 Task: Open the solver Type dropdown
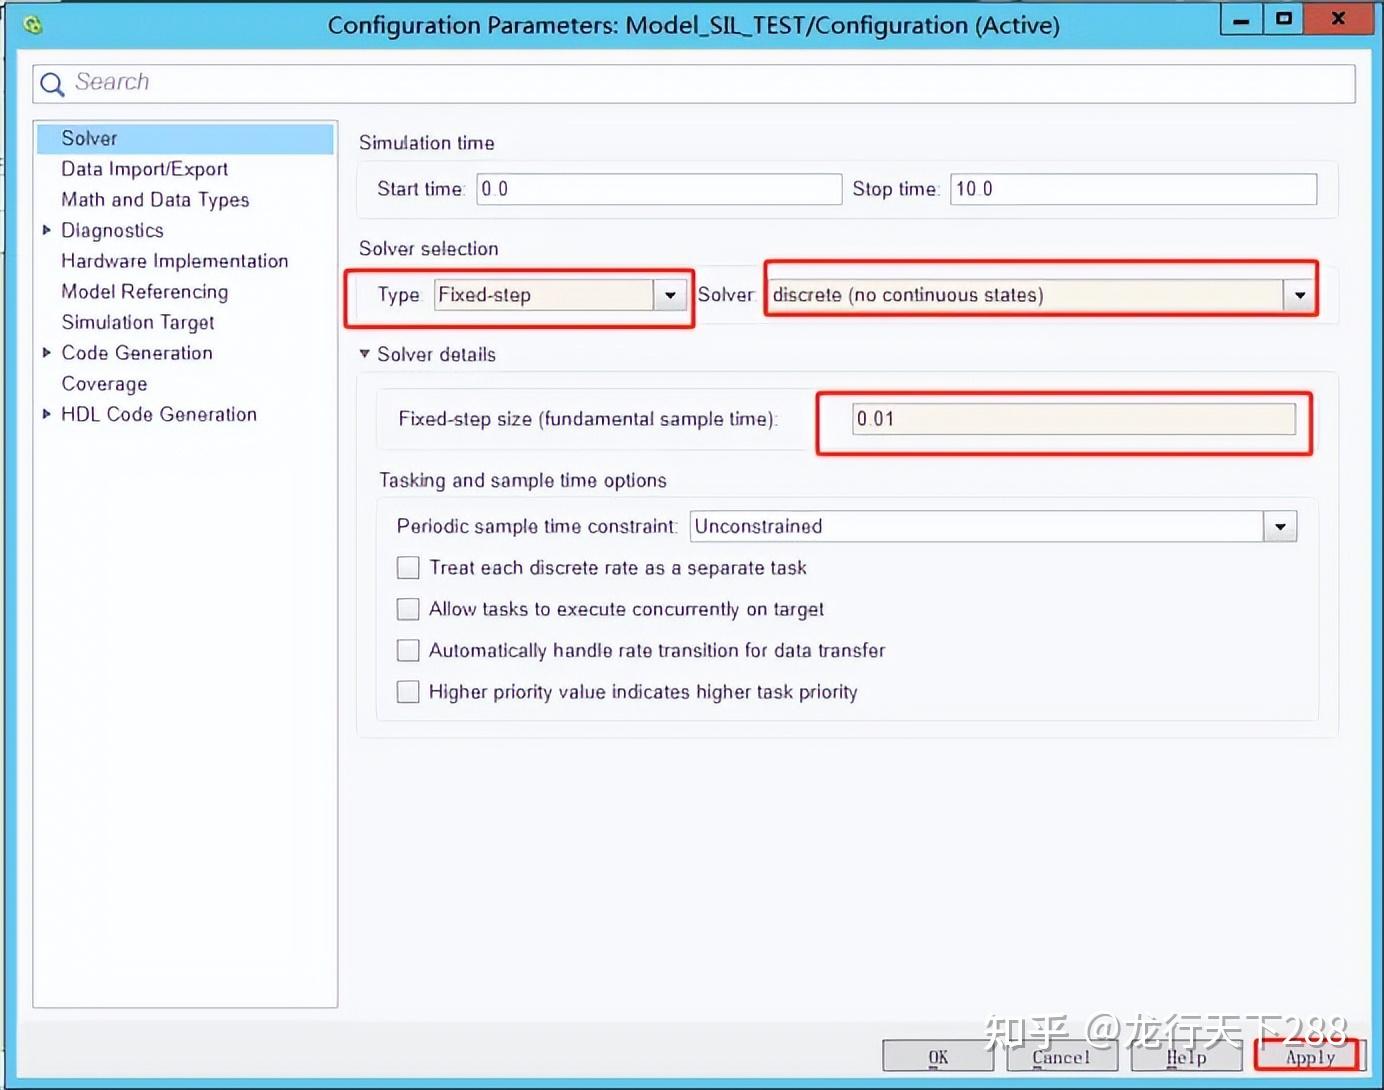point(669,295)
